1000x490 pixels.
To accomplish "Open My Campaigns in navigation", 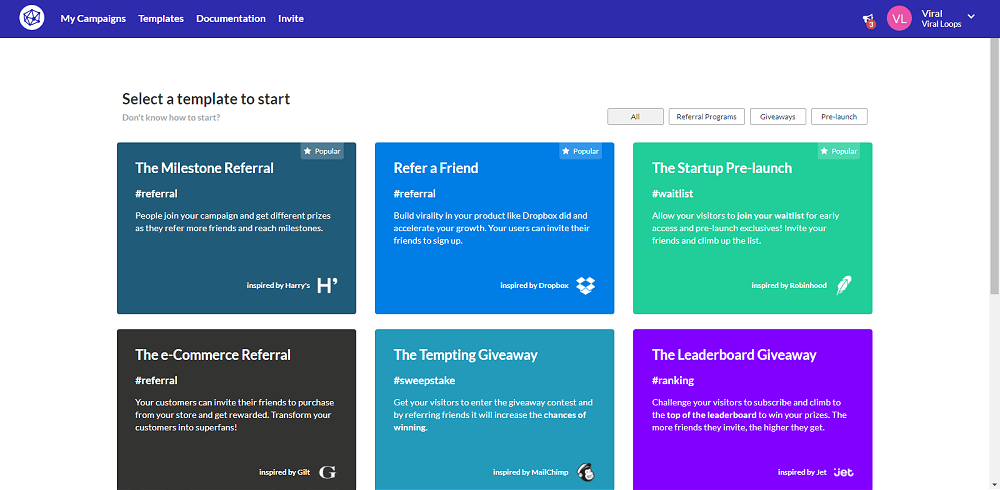I will click(x=93, y=19).
